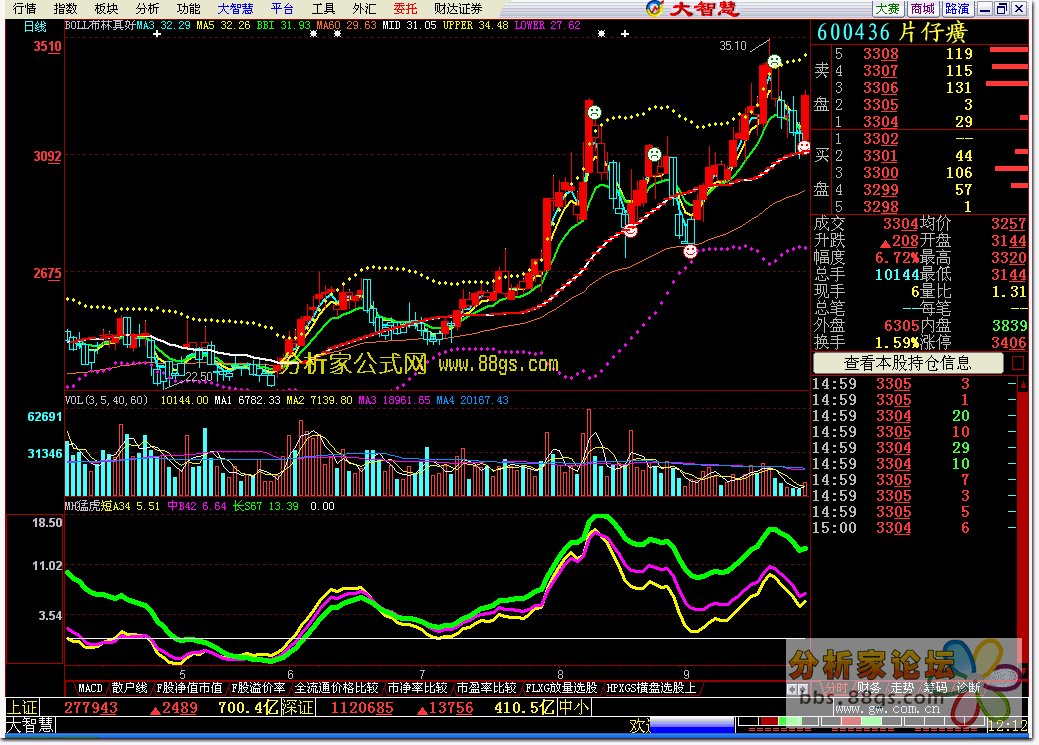The width and height of the screenshot is (1039, 745).
Task: Switch to the 市盈率比较 tab
Action: 486,688
